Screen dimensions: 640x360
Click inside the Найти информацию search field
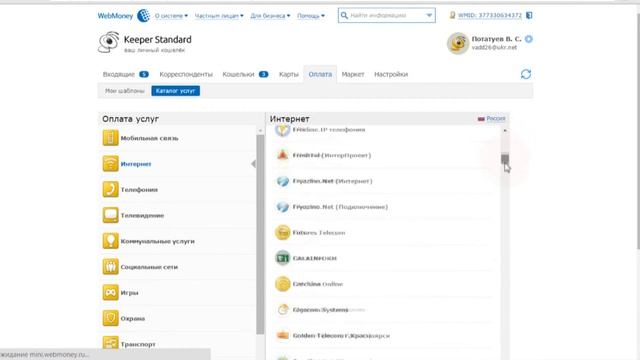click(x=386, y=16)
